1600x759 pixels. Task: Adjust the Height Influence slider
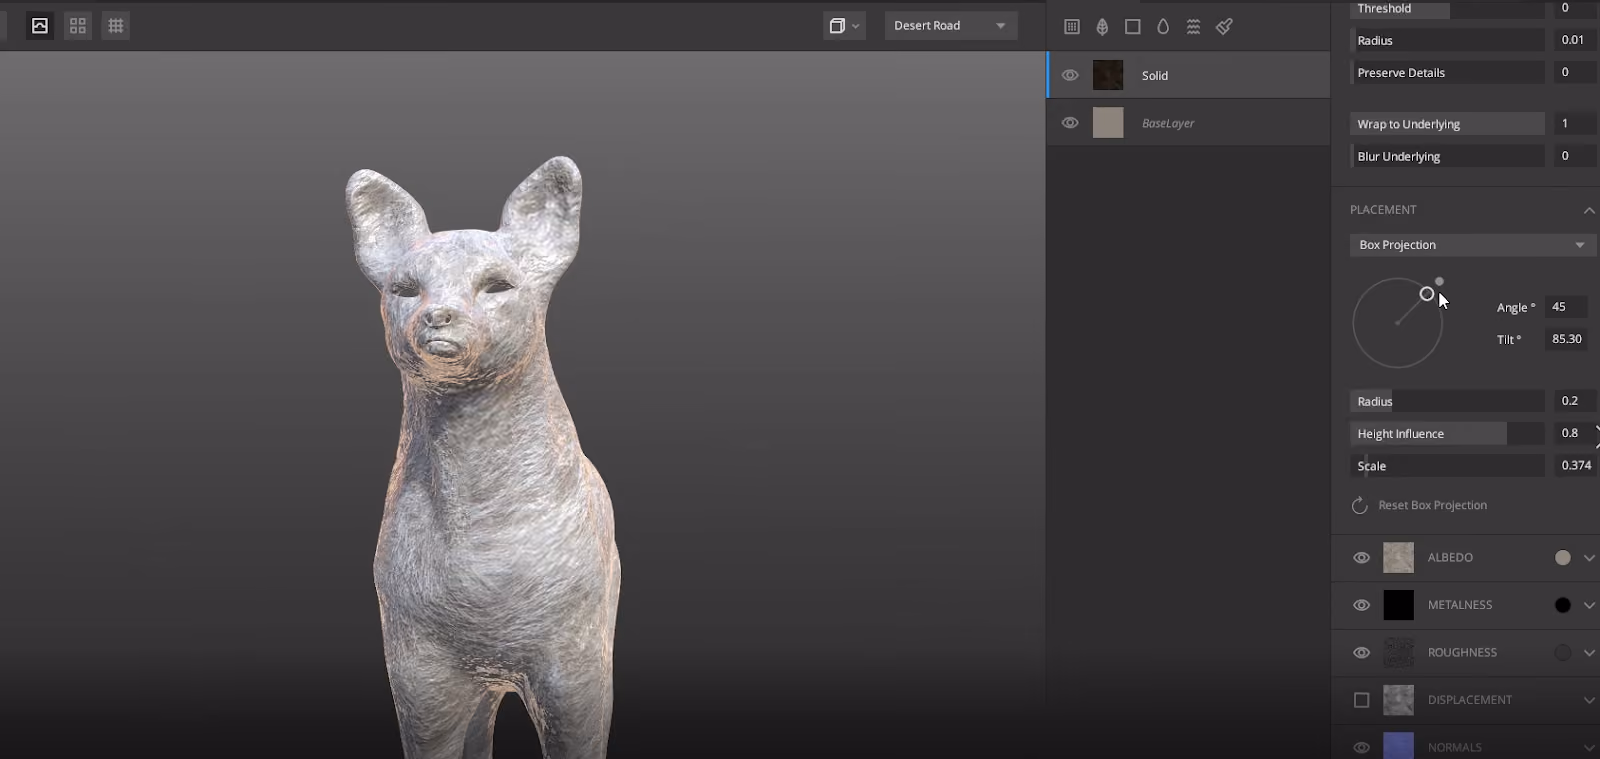pyautogui.click(x=1447, y=433)
